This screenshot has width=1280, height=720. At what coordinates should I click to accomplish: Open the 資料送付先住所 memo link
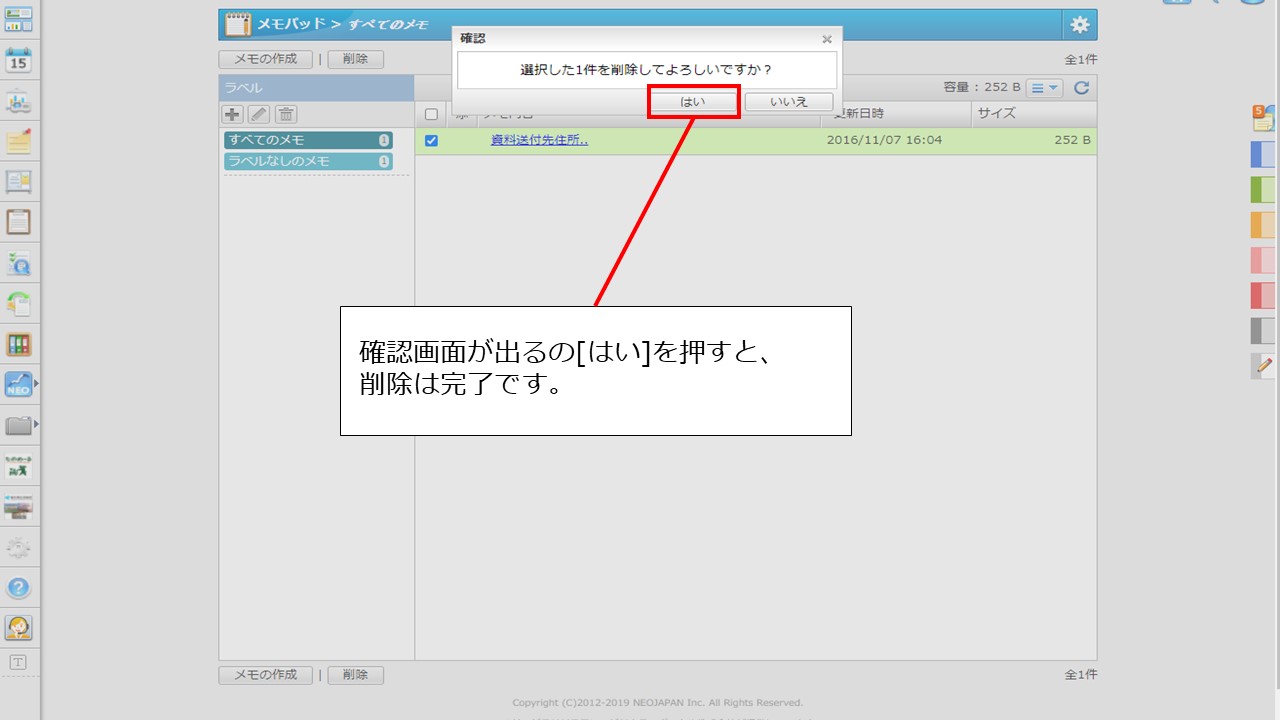pos(539,140)
